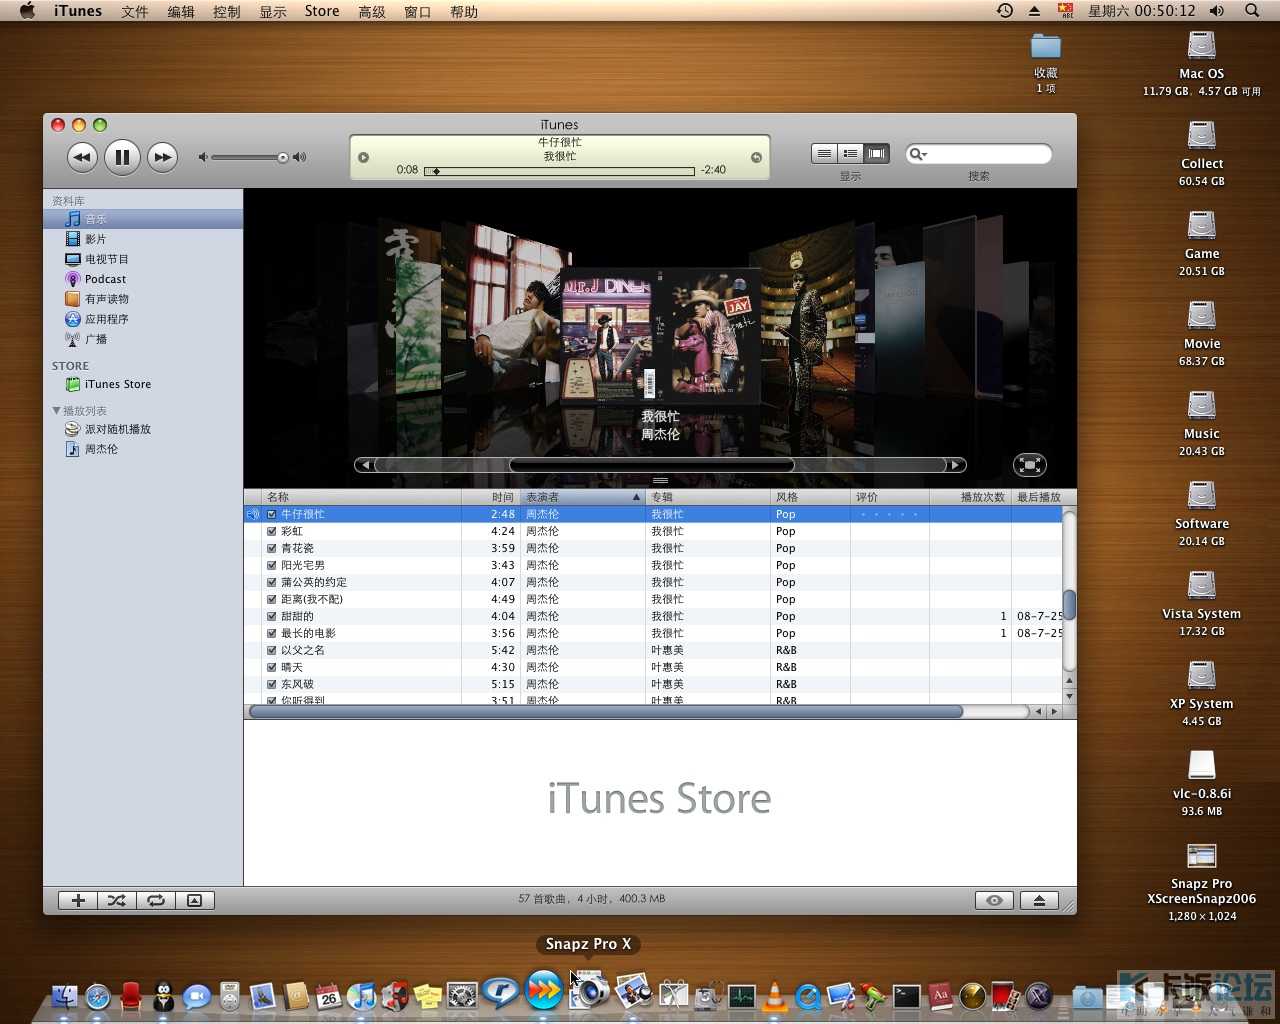The width and height of the screenshot is (1280, 1024).
Task: Click the eject disc button in iTunes
Action: (x=1039, y=900)
